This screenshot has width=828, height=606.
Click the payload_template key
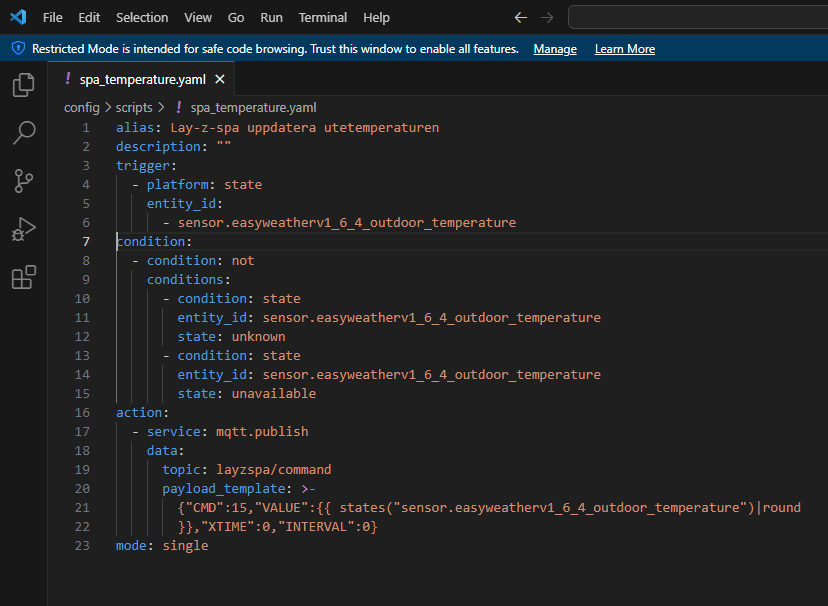coord(223,489)
